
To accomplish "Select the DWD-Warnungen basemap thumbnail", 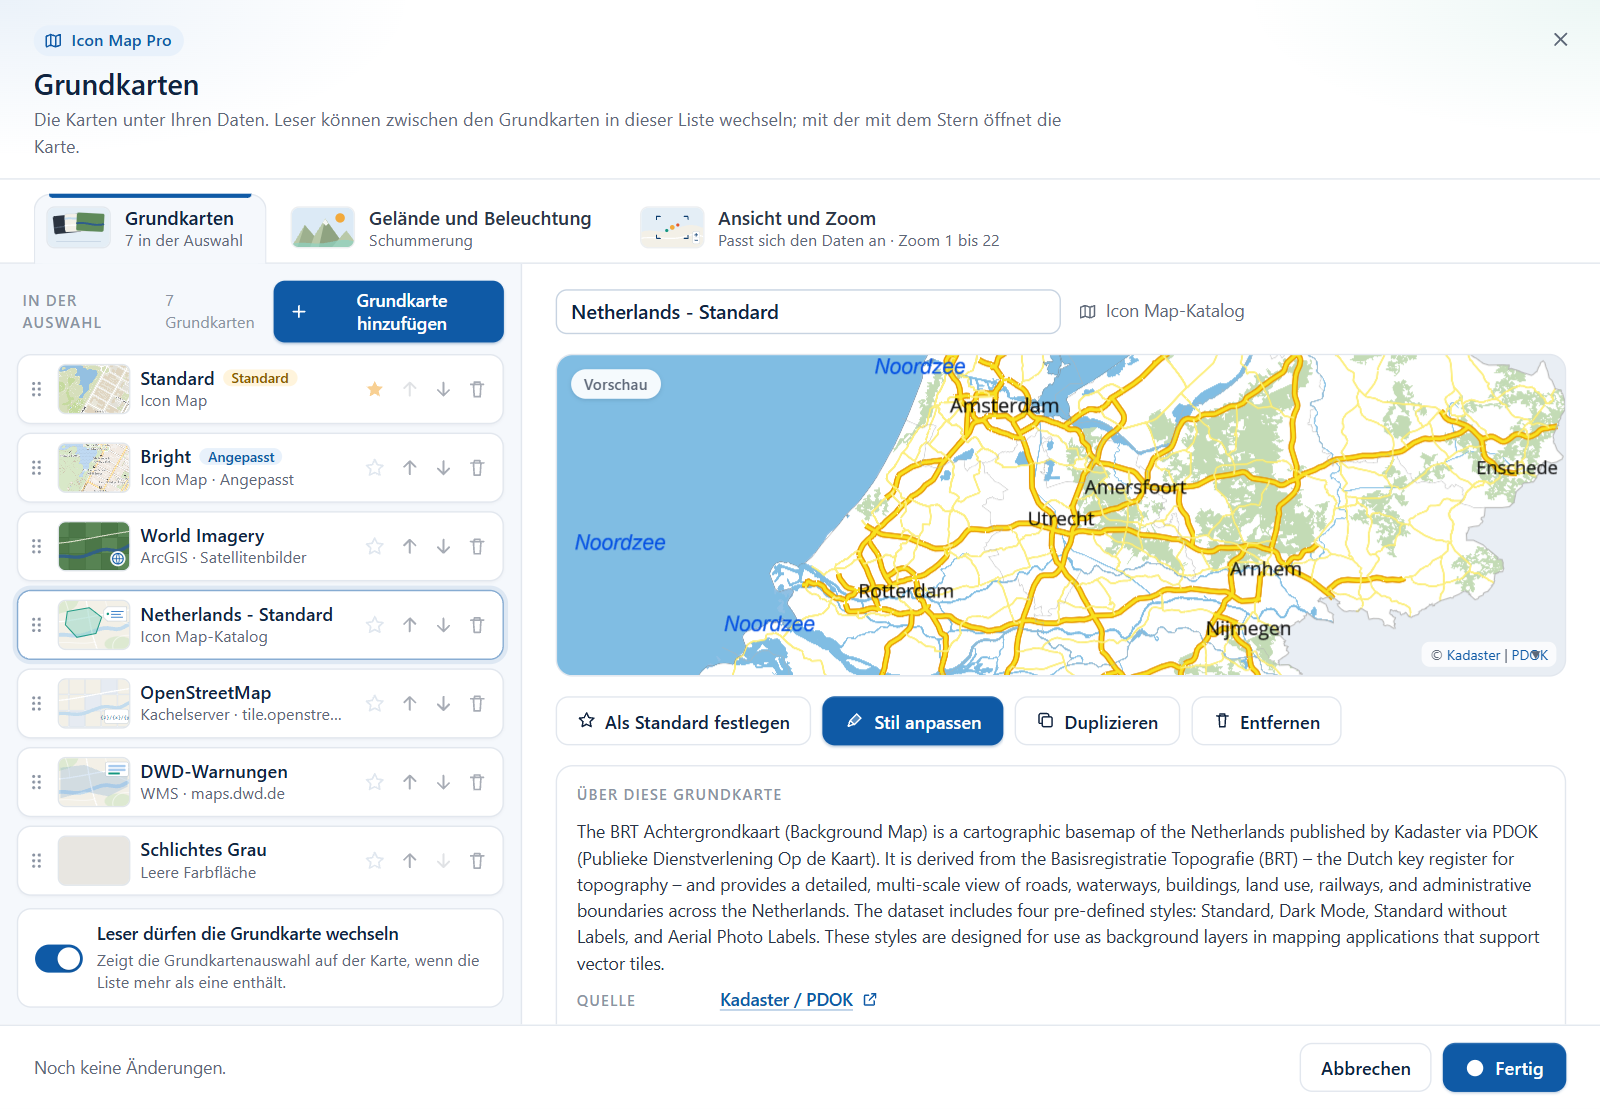I will click(94, 782).
